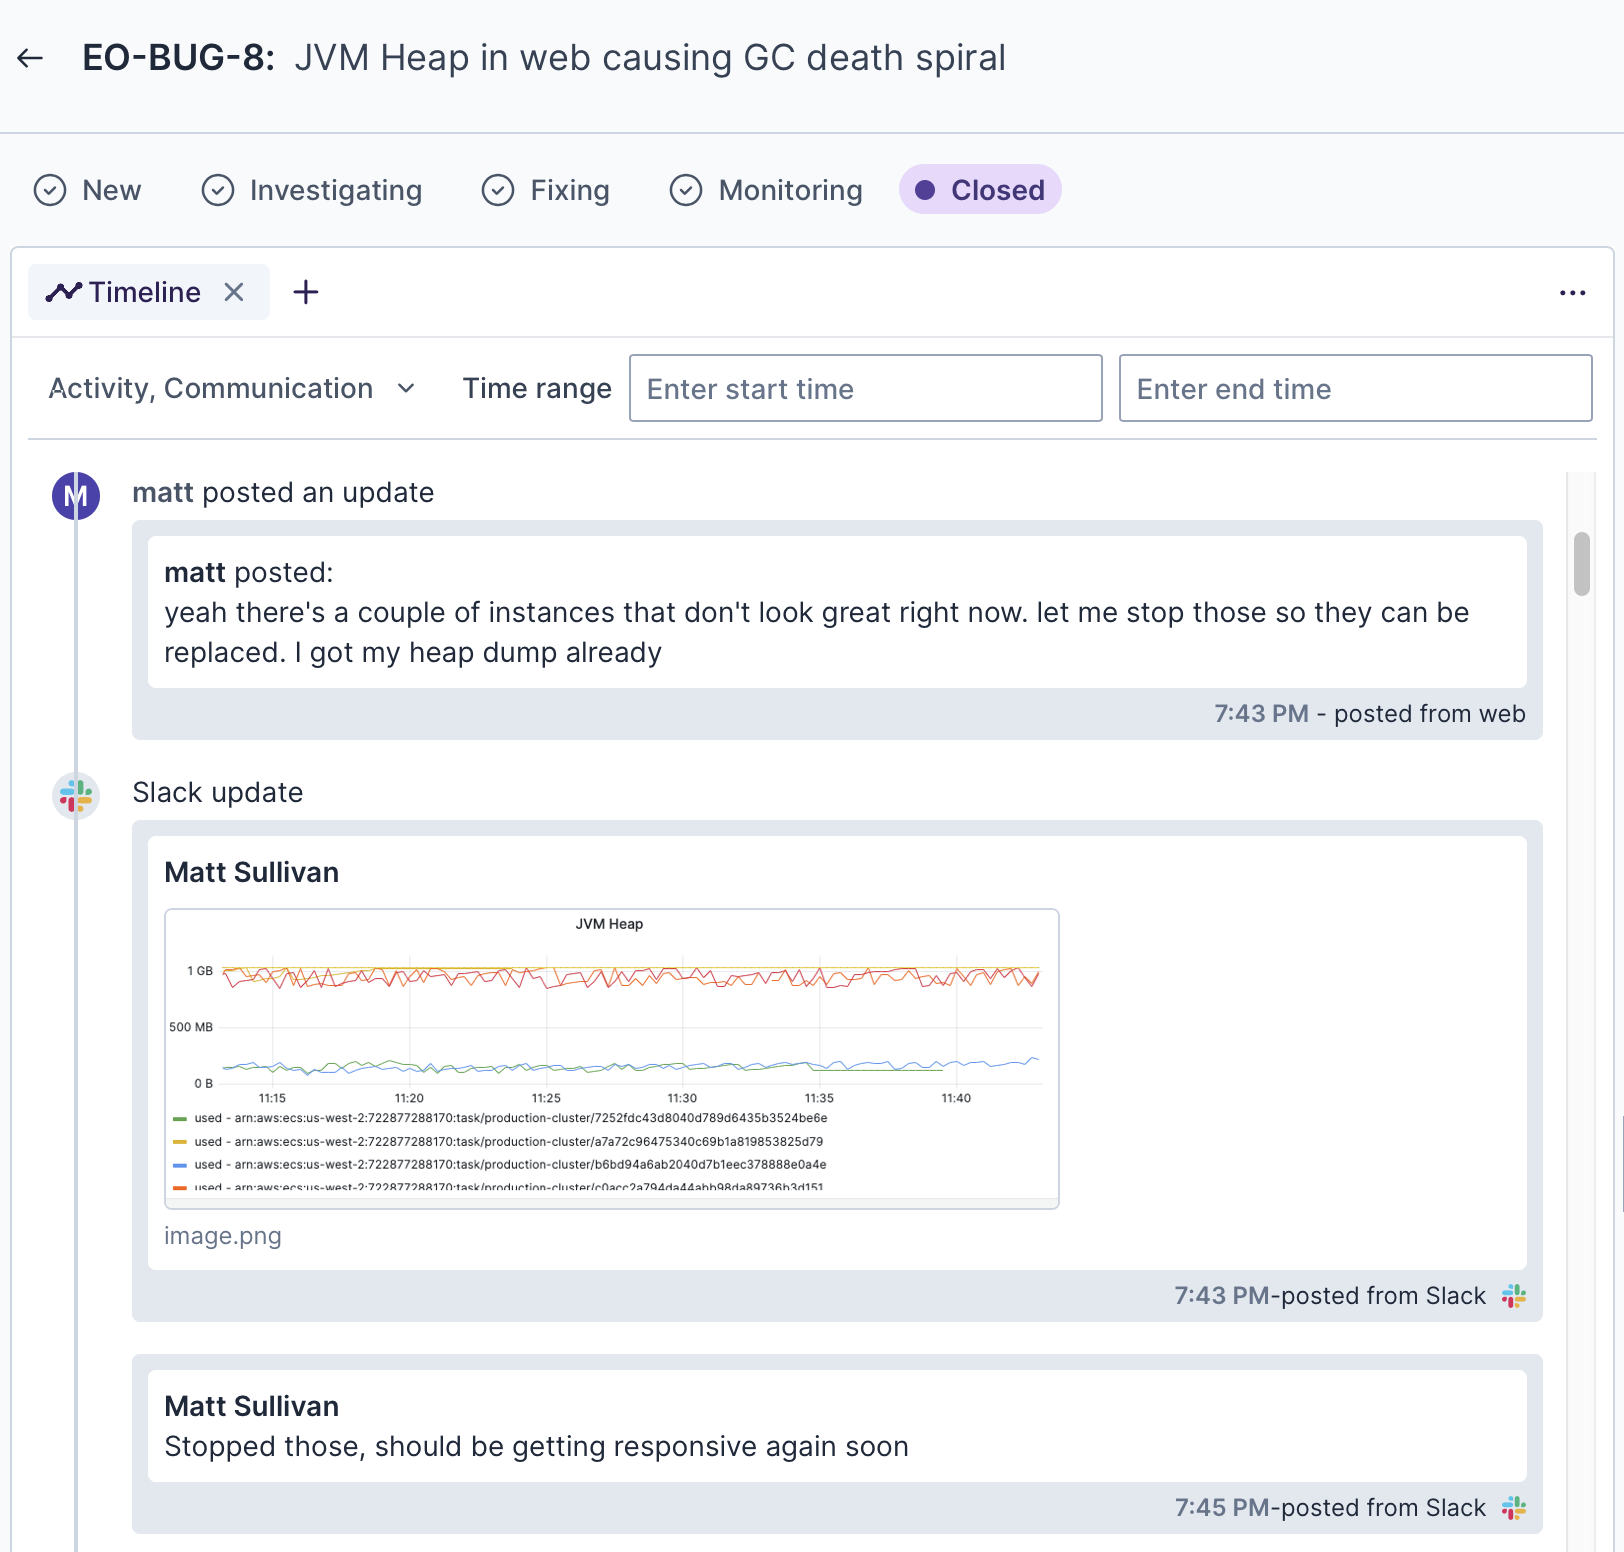Viewport: 1624px width, 1552px height.
Task: Go back using the left arrow
Action: pos(30,58)
